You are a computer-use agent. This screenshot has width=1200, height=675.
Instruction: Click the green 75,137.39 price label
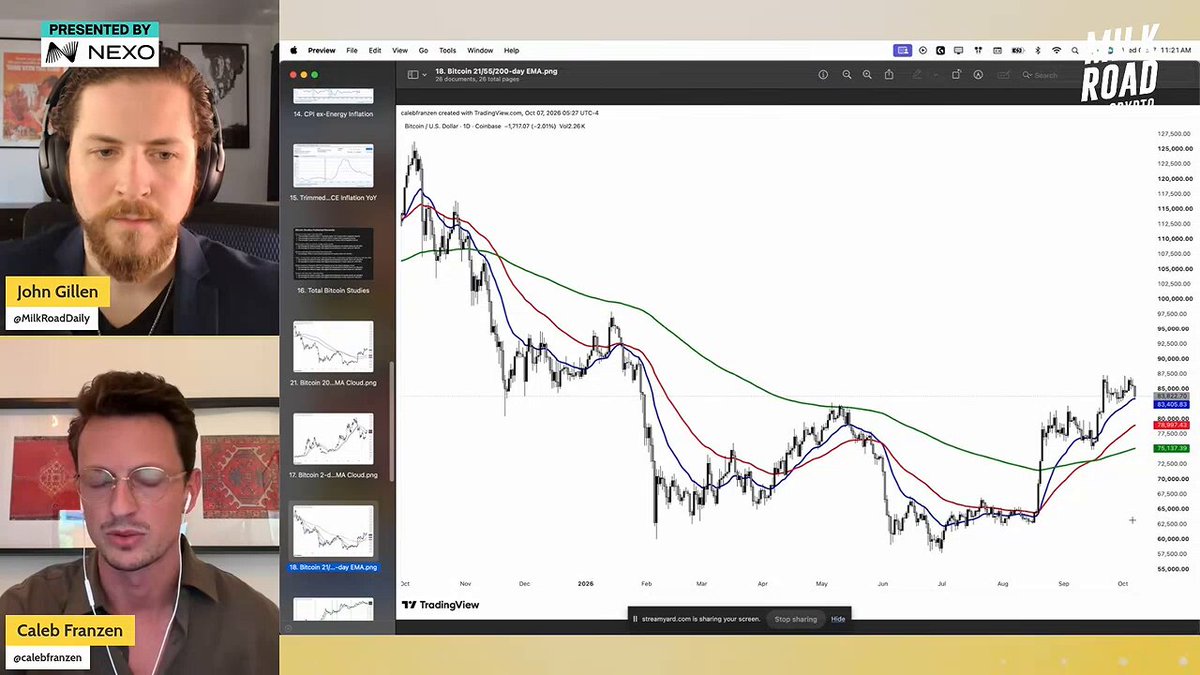pyautogui.click(x=1172, y=448)
